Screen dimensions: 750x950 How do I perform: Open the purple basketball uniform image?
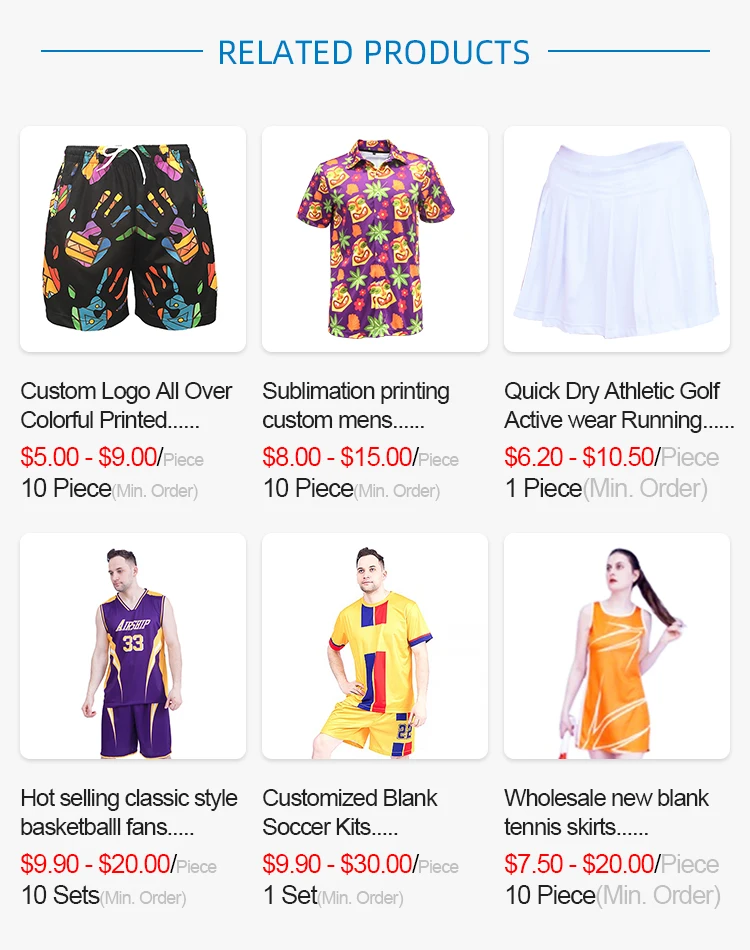click(133, 646)
